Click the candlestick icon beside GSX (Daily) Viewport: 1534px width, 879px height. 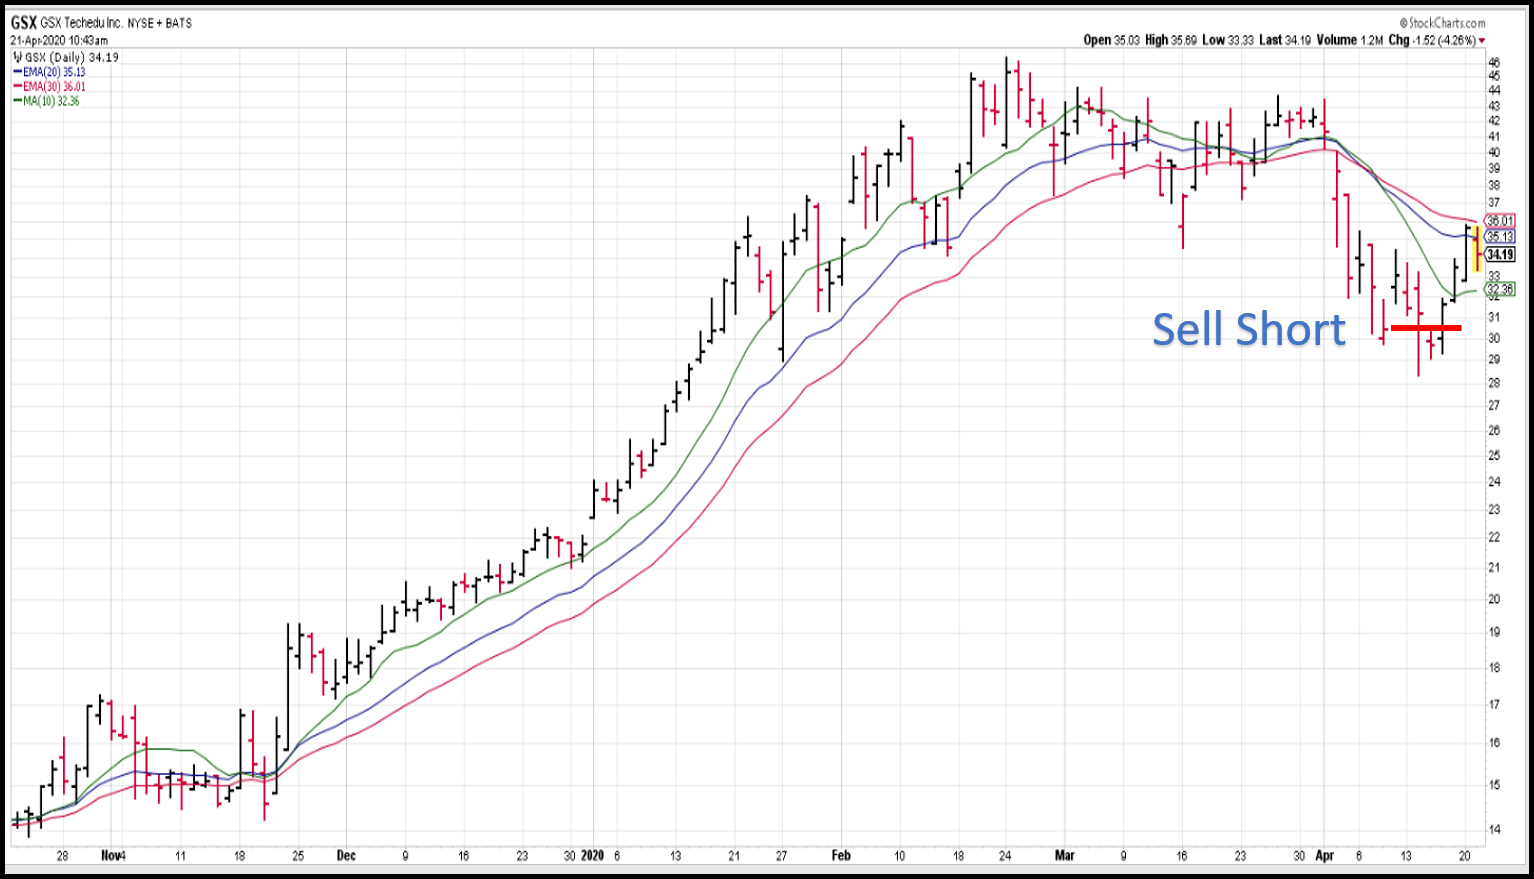(x=17, y=58)
